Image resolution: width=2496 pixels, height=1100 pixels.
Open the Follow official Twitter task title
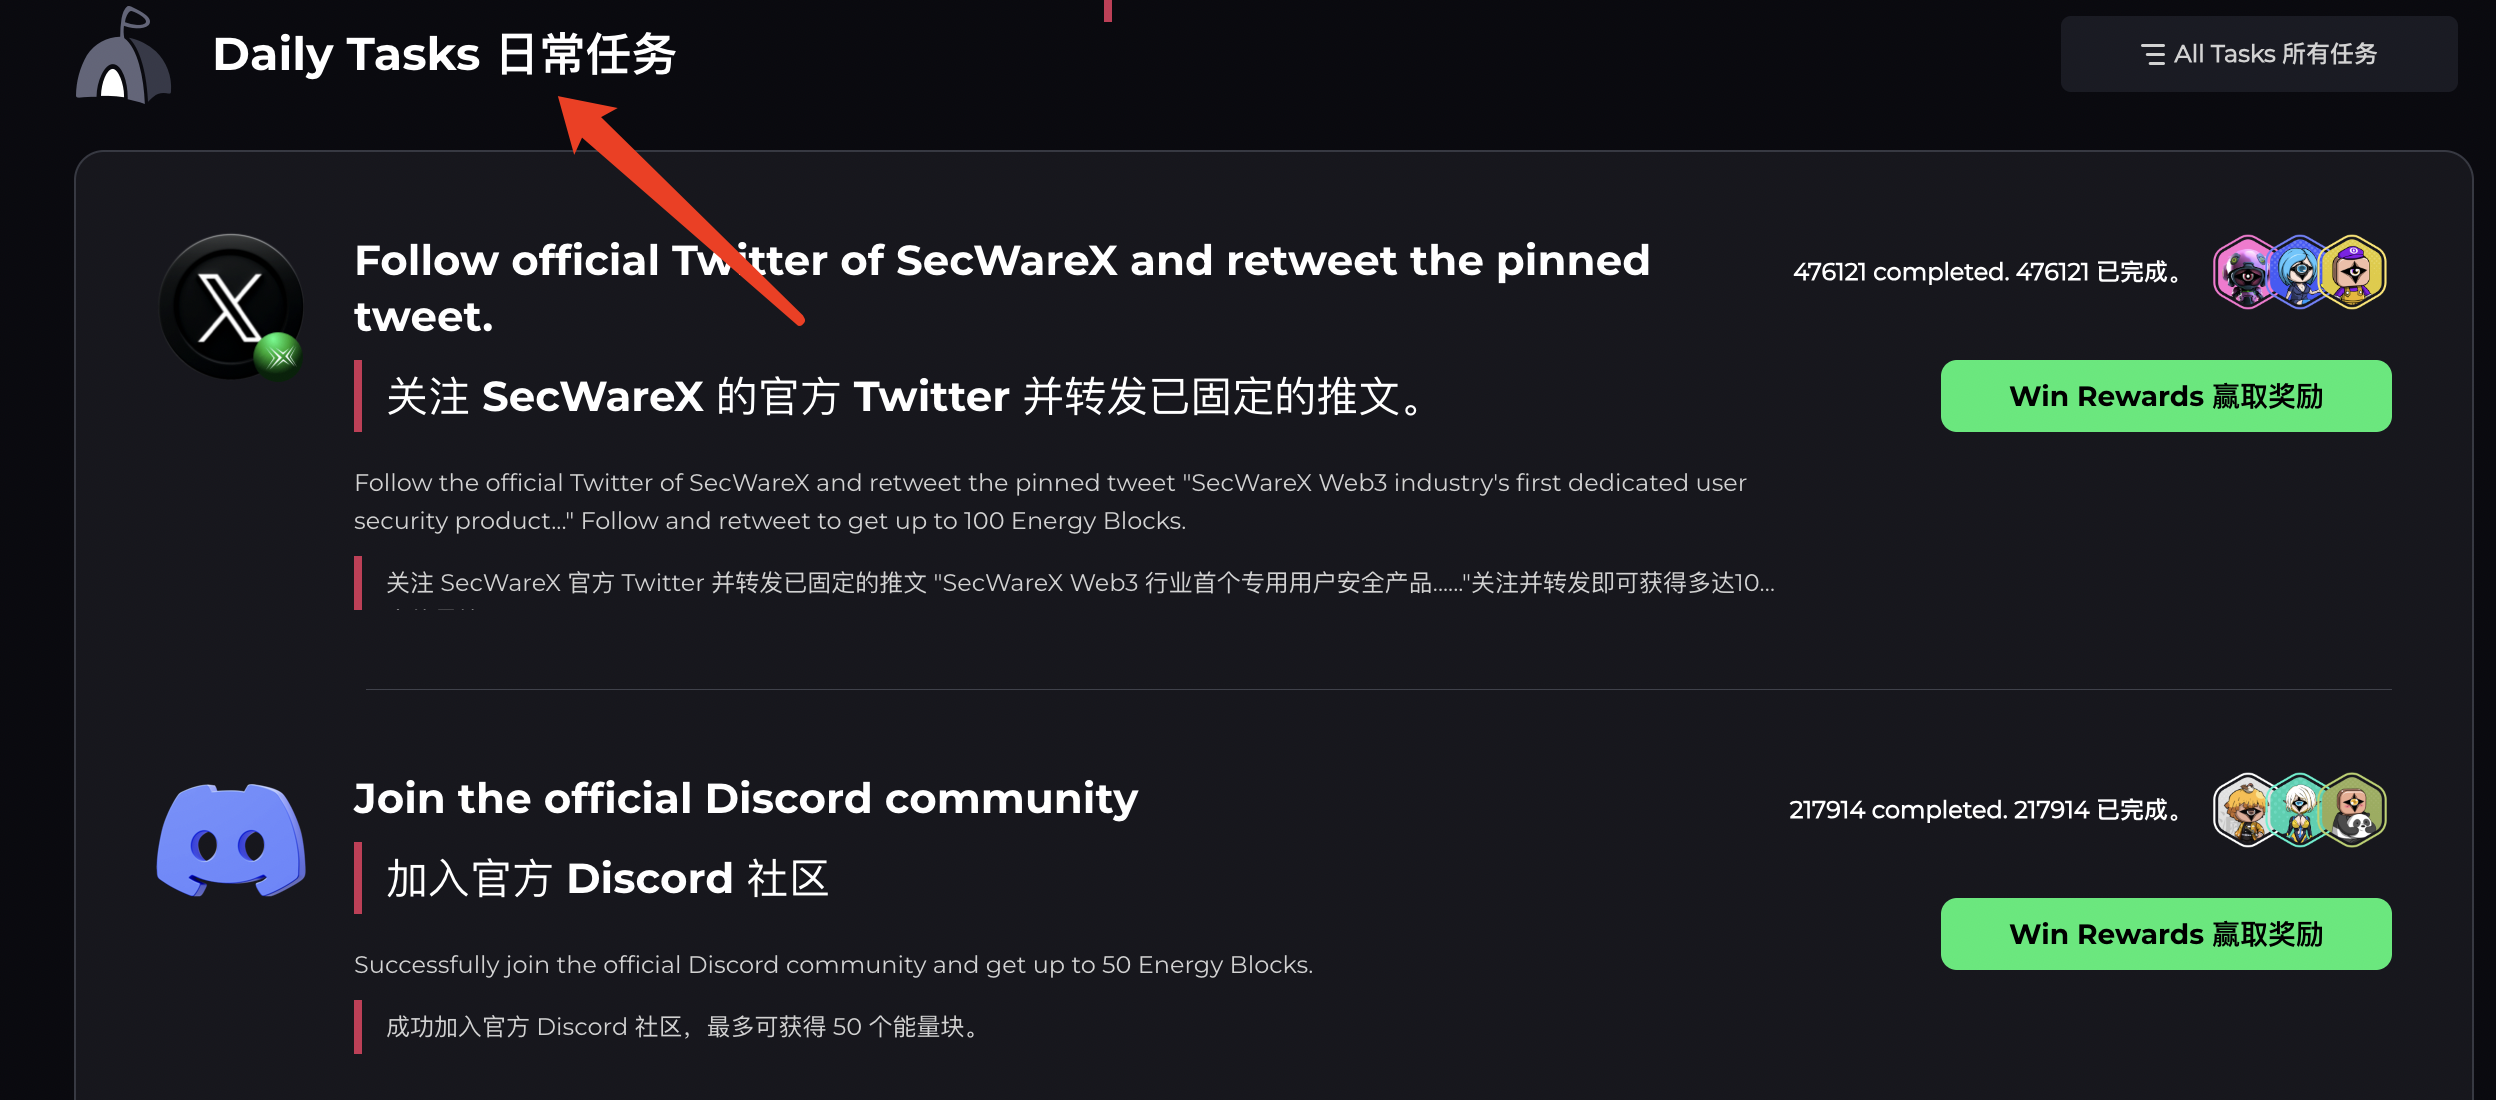1002,288
